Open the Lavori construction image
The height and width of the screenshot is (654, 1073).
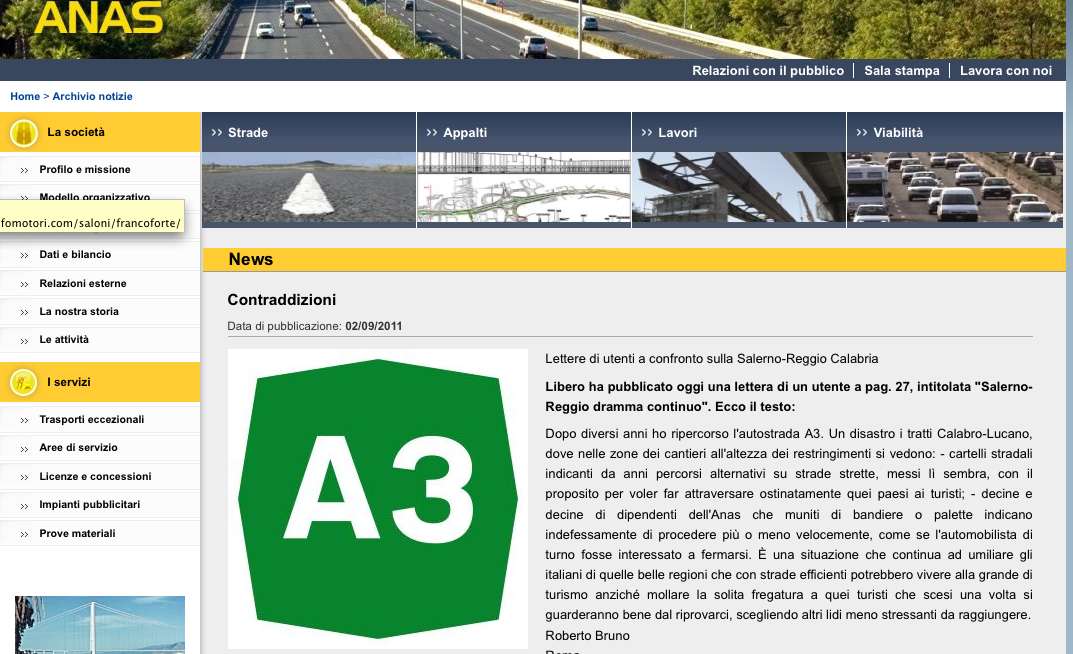tap(738, 187)
